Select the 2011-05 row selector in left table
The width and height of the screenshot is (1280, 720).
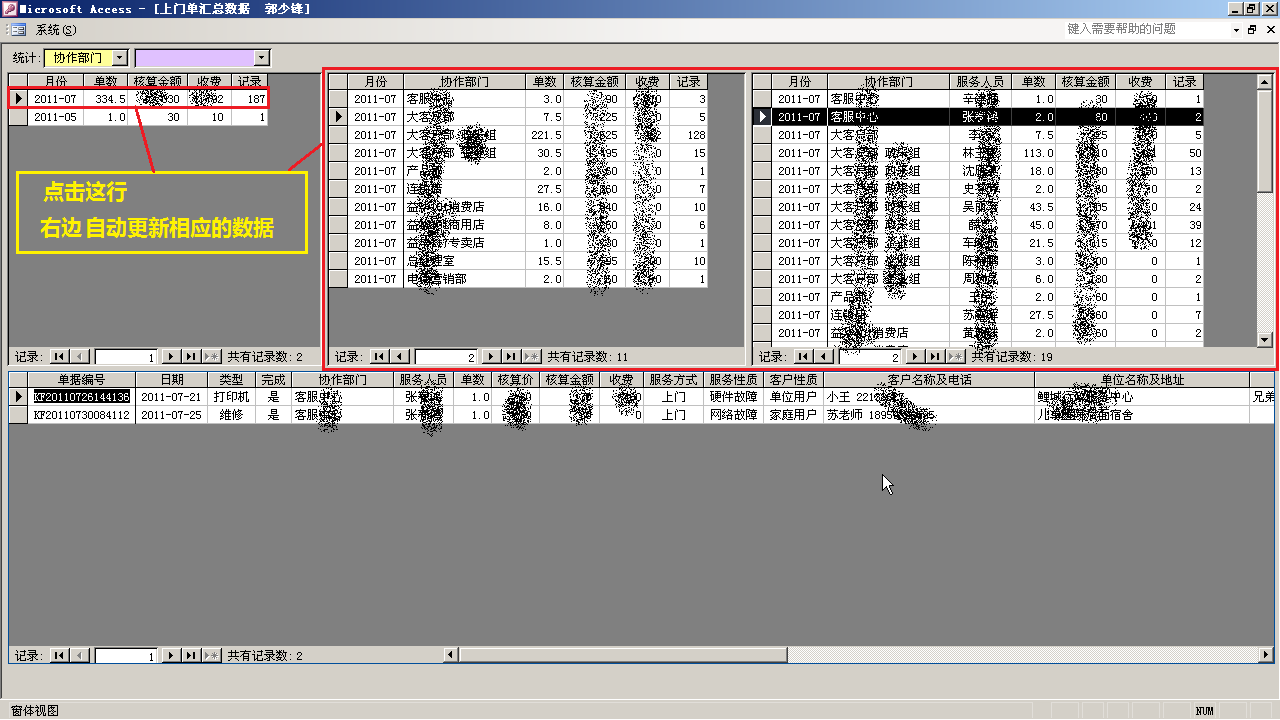coord(18,117)
